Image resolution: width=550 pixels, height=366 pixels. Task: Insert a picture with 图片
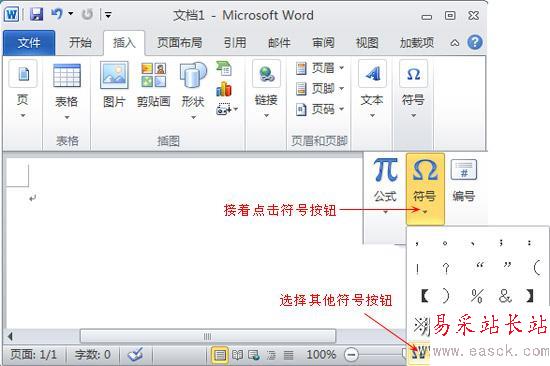click(114, 85)
